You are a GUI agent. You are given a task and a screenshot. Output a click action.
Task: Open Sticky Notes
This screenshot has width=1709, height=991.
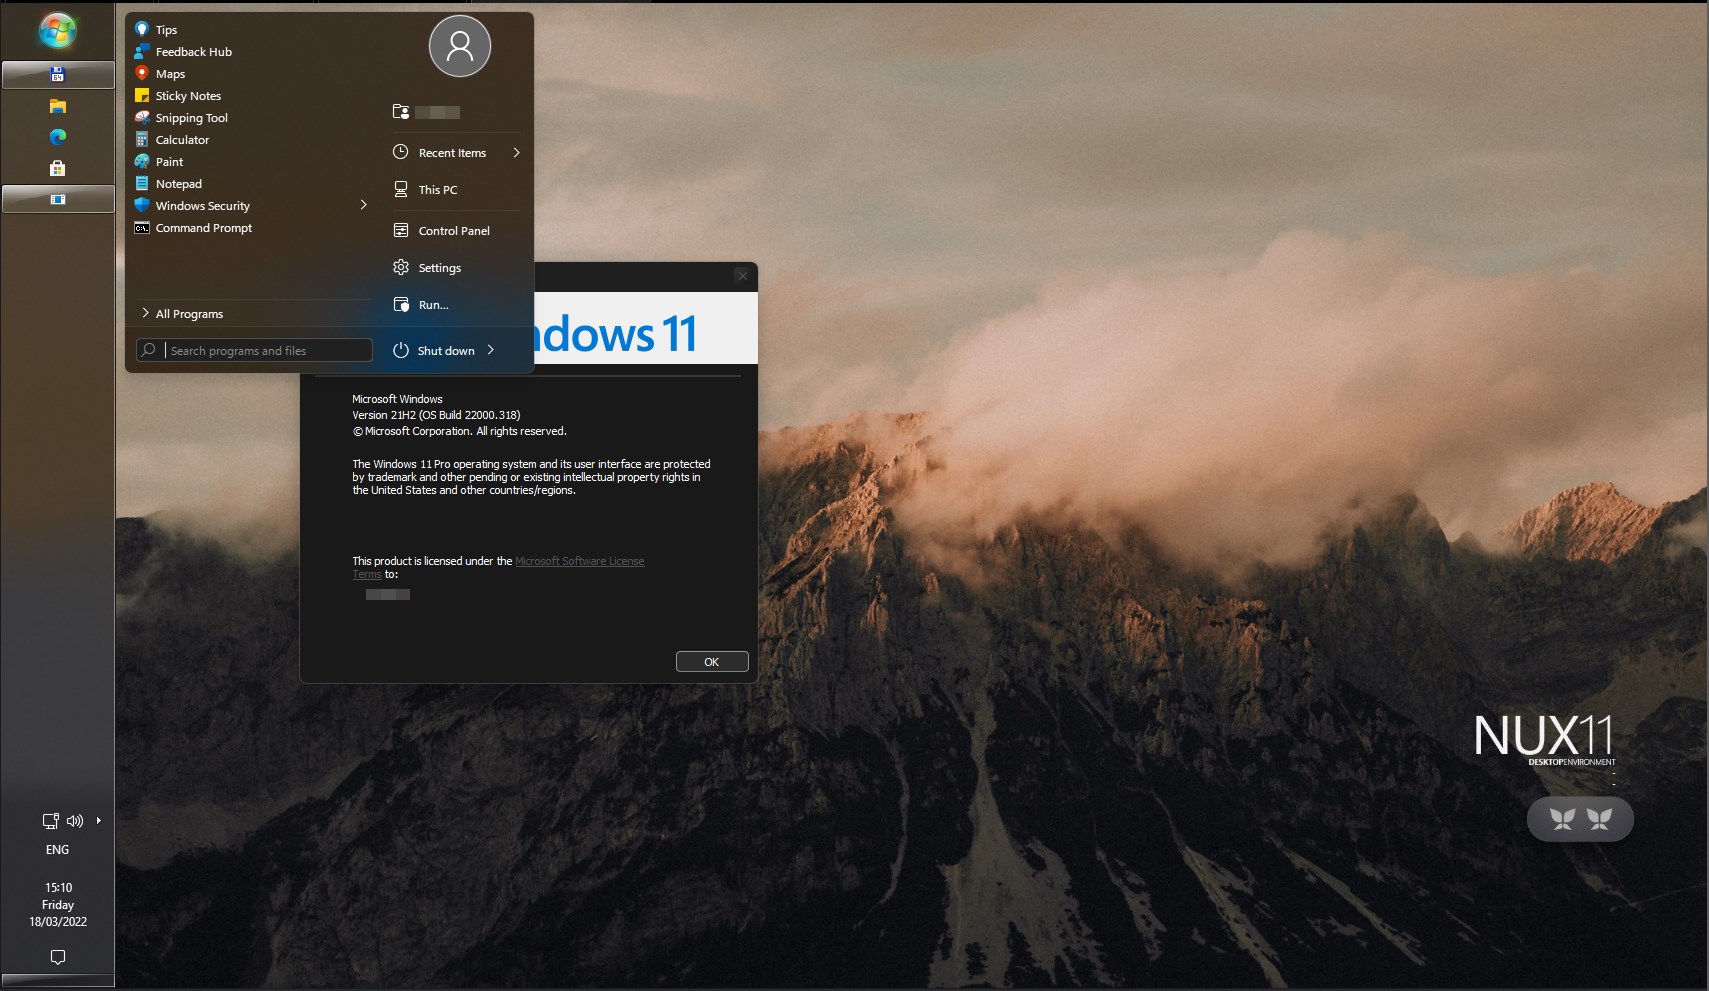pyautogui.click(x=187, y=95)
